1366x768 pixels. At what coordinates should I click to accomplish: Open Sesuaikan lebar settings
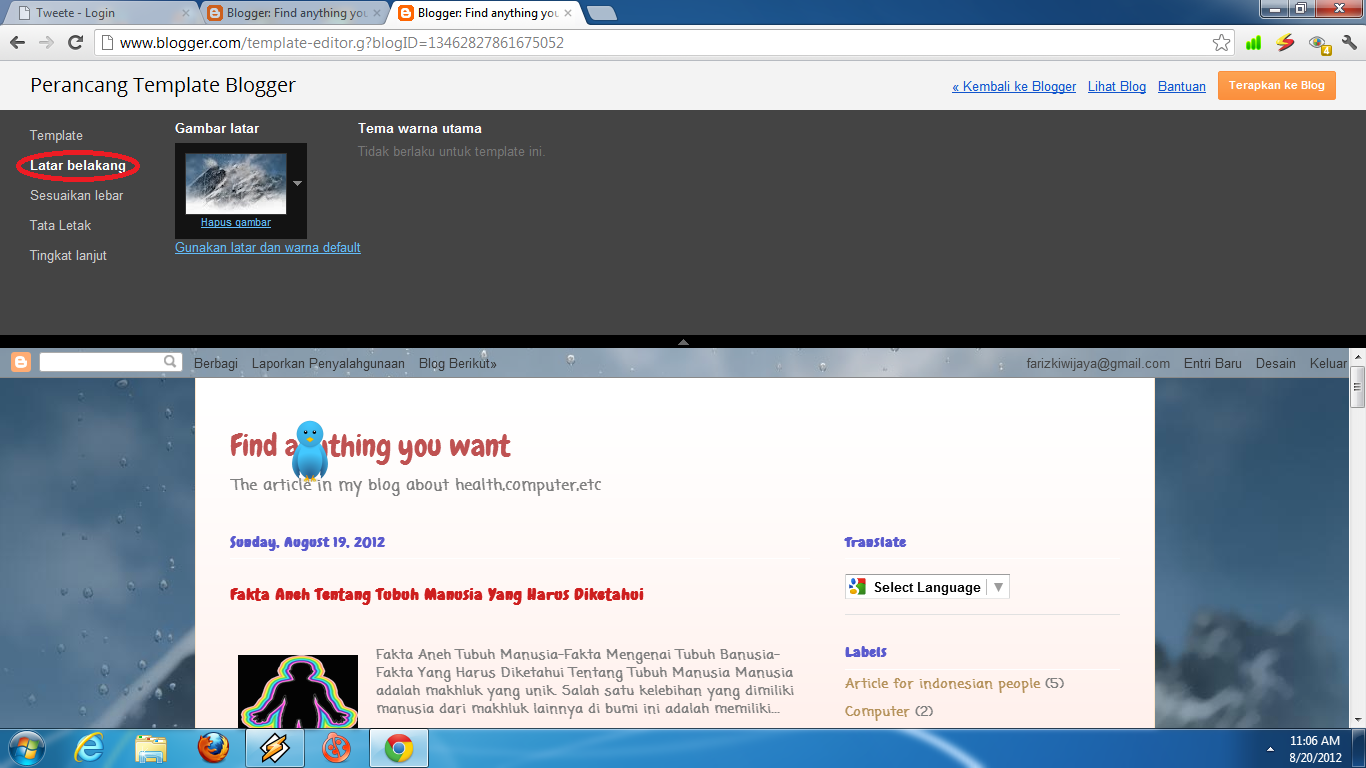77,195
